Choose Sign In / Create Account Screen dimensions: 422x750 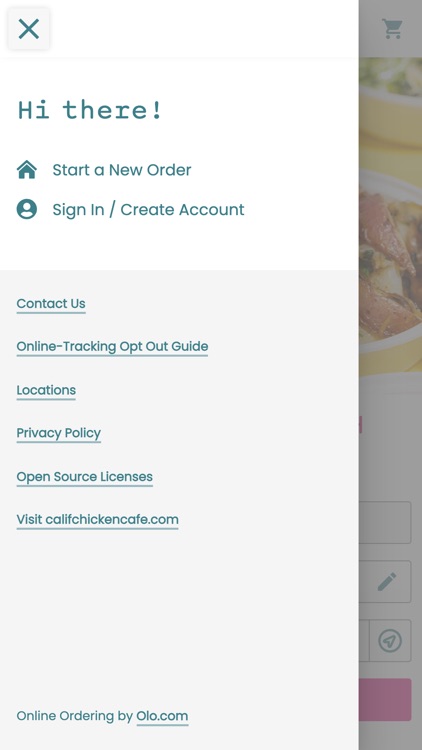coord(148,210)
